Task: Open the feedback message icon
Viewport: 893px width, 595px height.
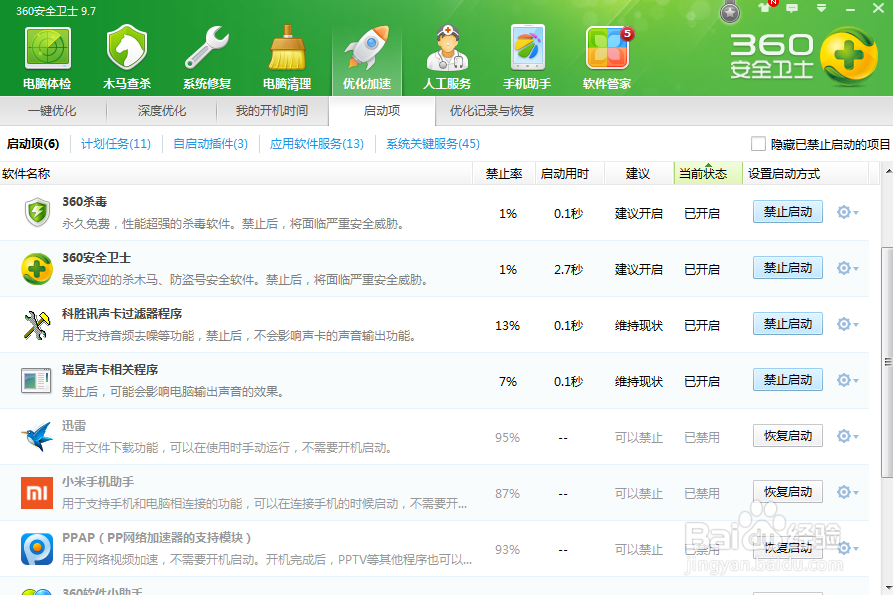Action: [x=792, y=8]
